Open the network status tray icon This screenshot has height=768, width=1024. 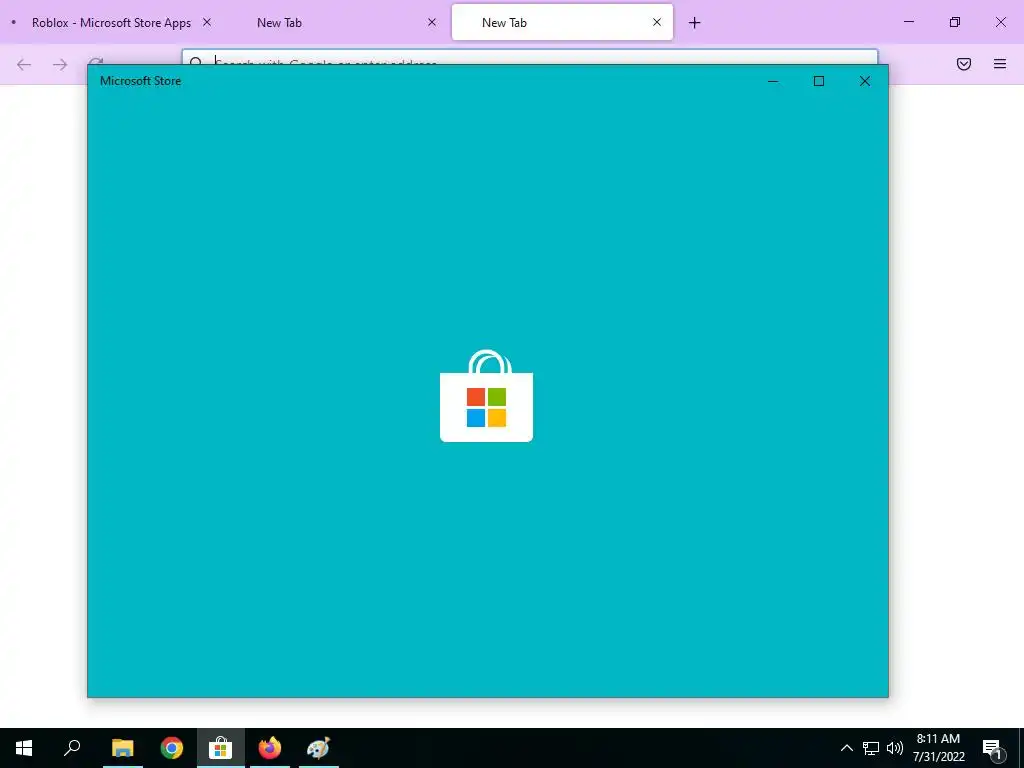click(871, 748)
